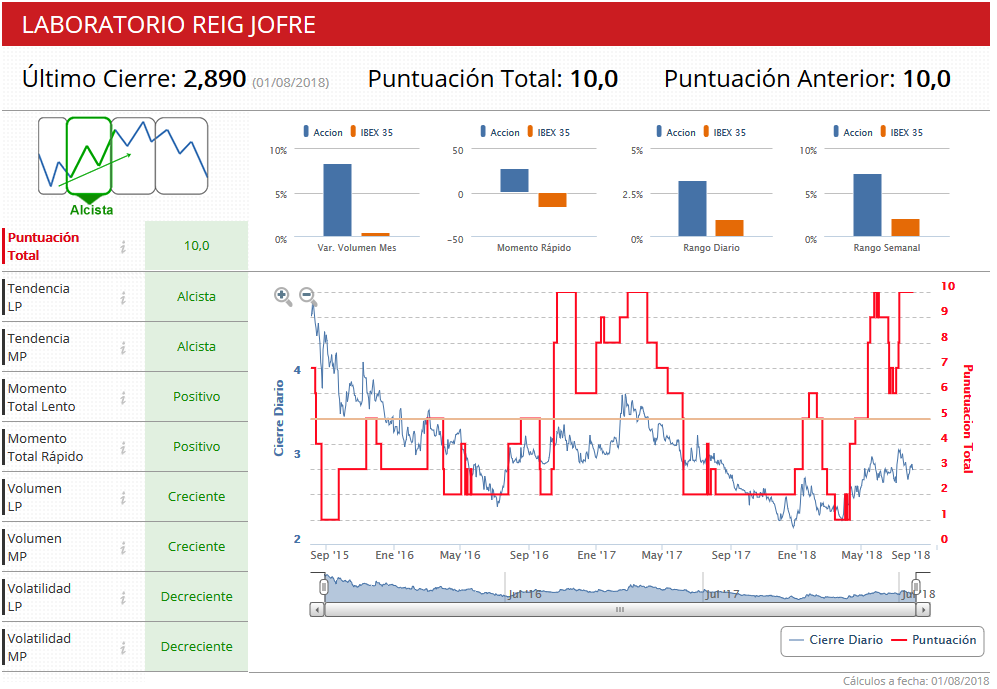Screen dimensions: 997x689
Task: Click the navigator horizontal scrollbar thumb
Action: point(620,610)
